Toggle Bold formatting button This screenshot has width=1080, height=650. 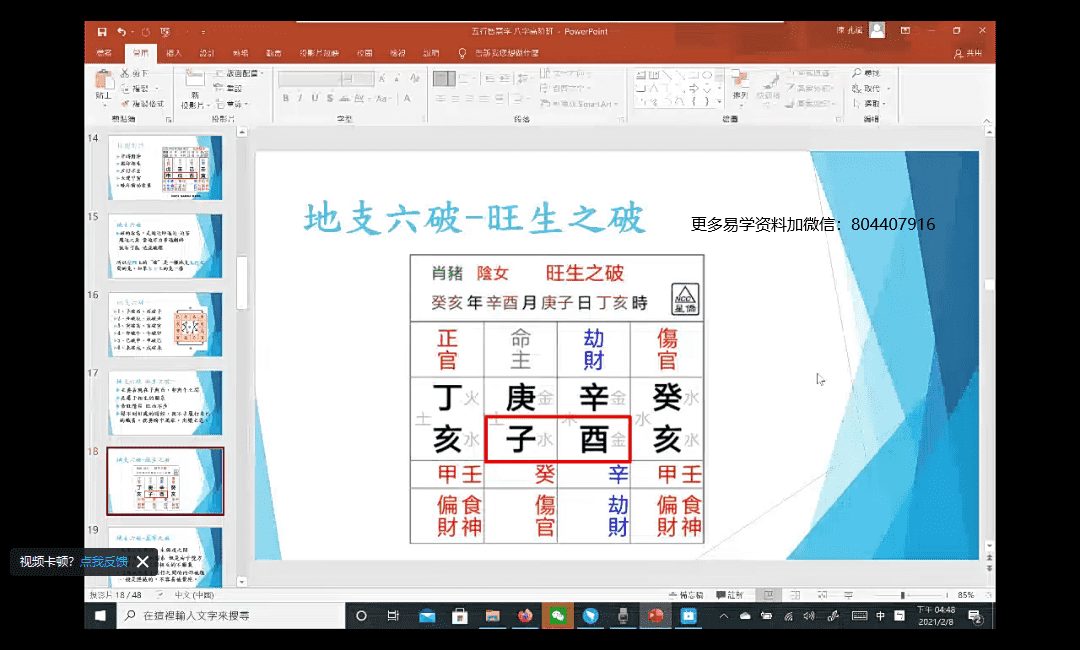286,98
